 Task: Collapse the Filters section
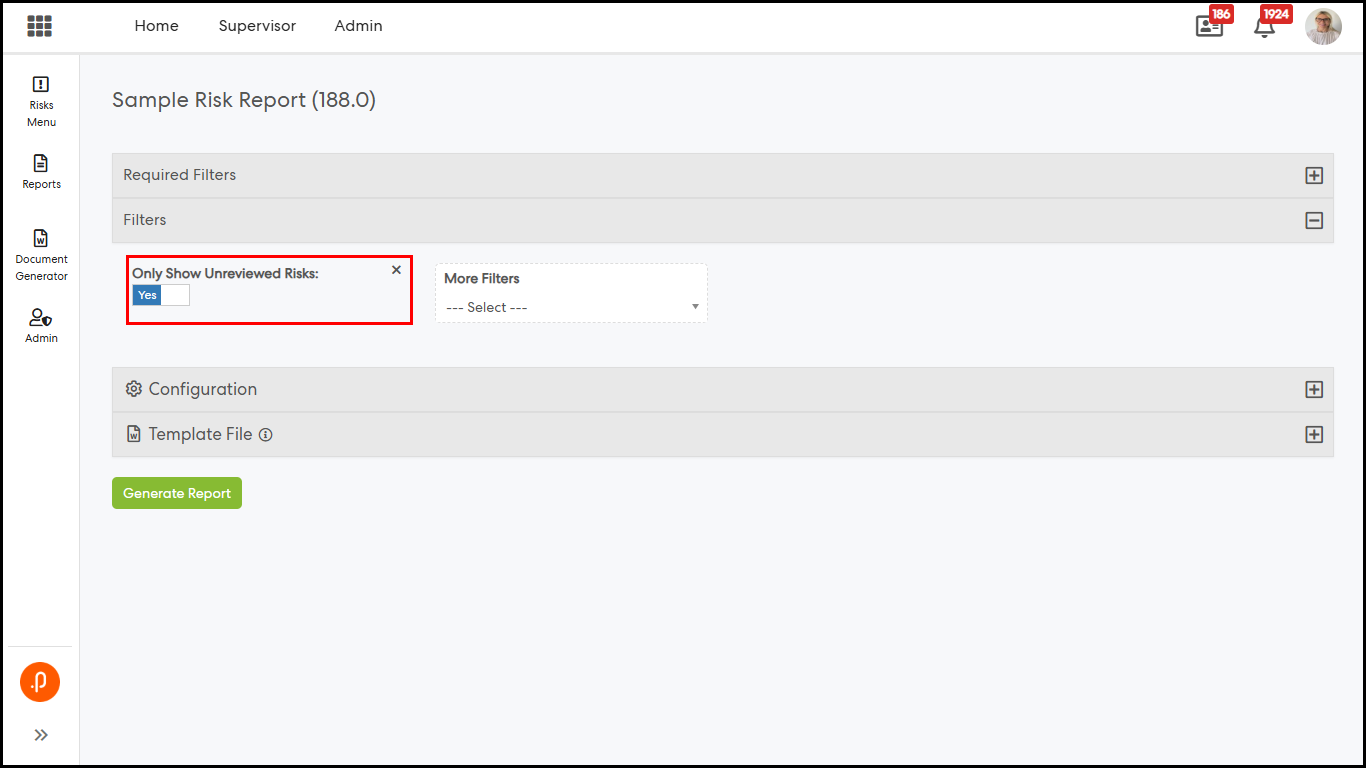[1314, 221]
